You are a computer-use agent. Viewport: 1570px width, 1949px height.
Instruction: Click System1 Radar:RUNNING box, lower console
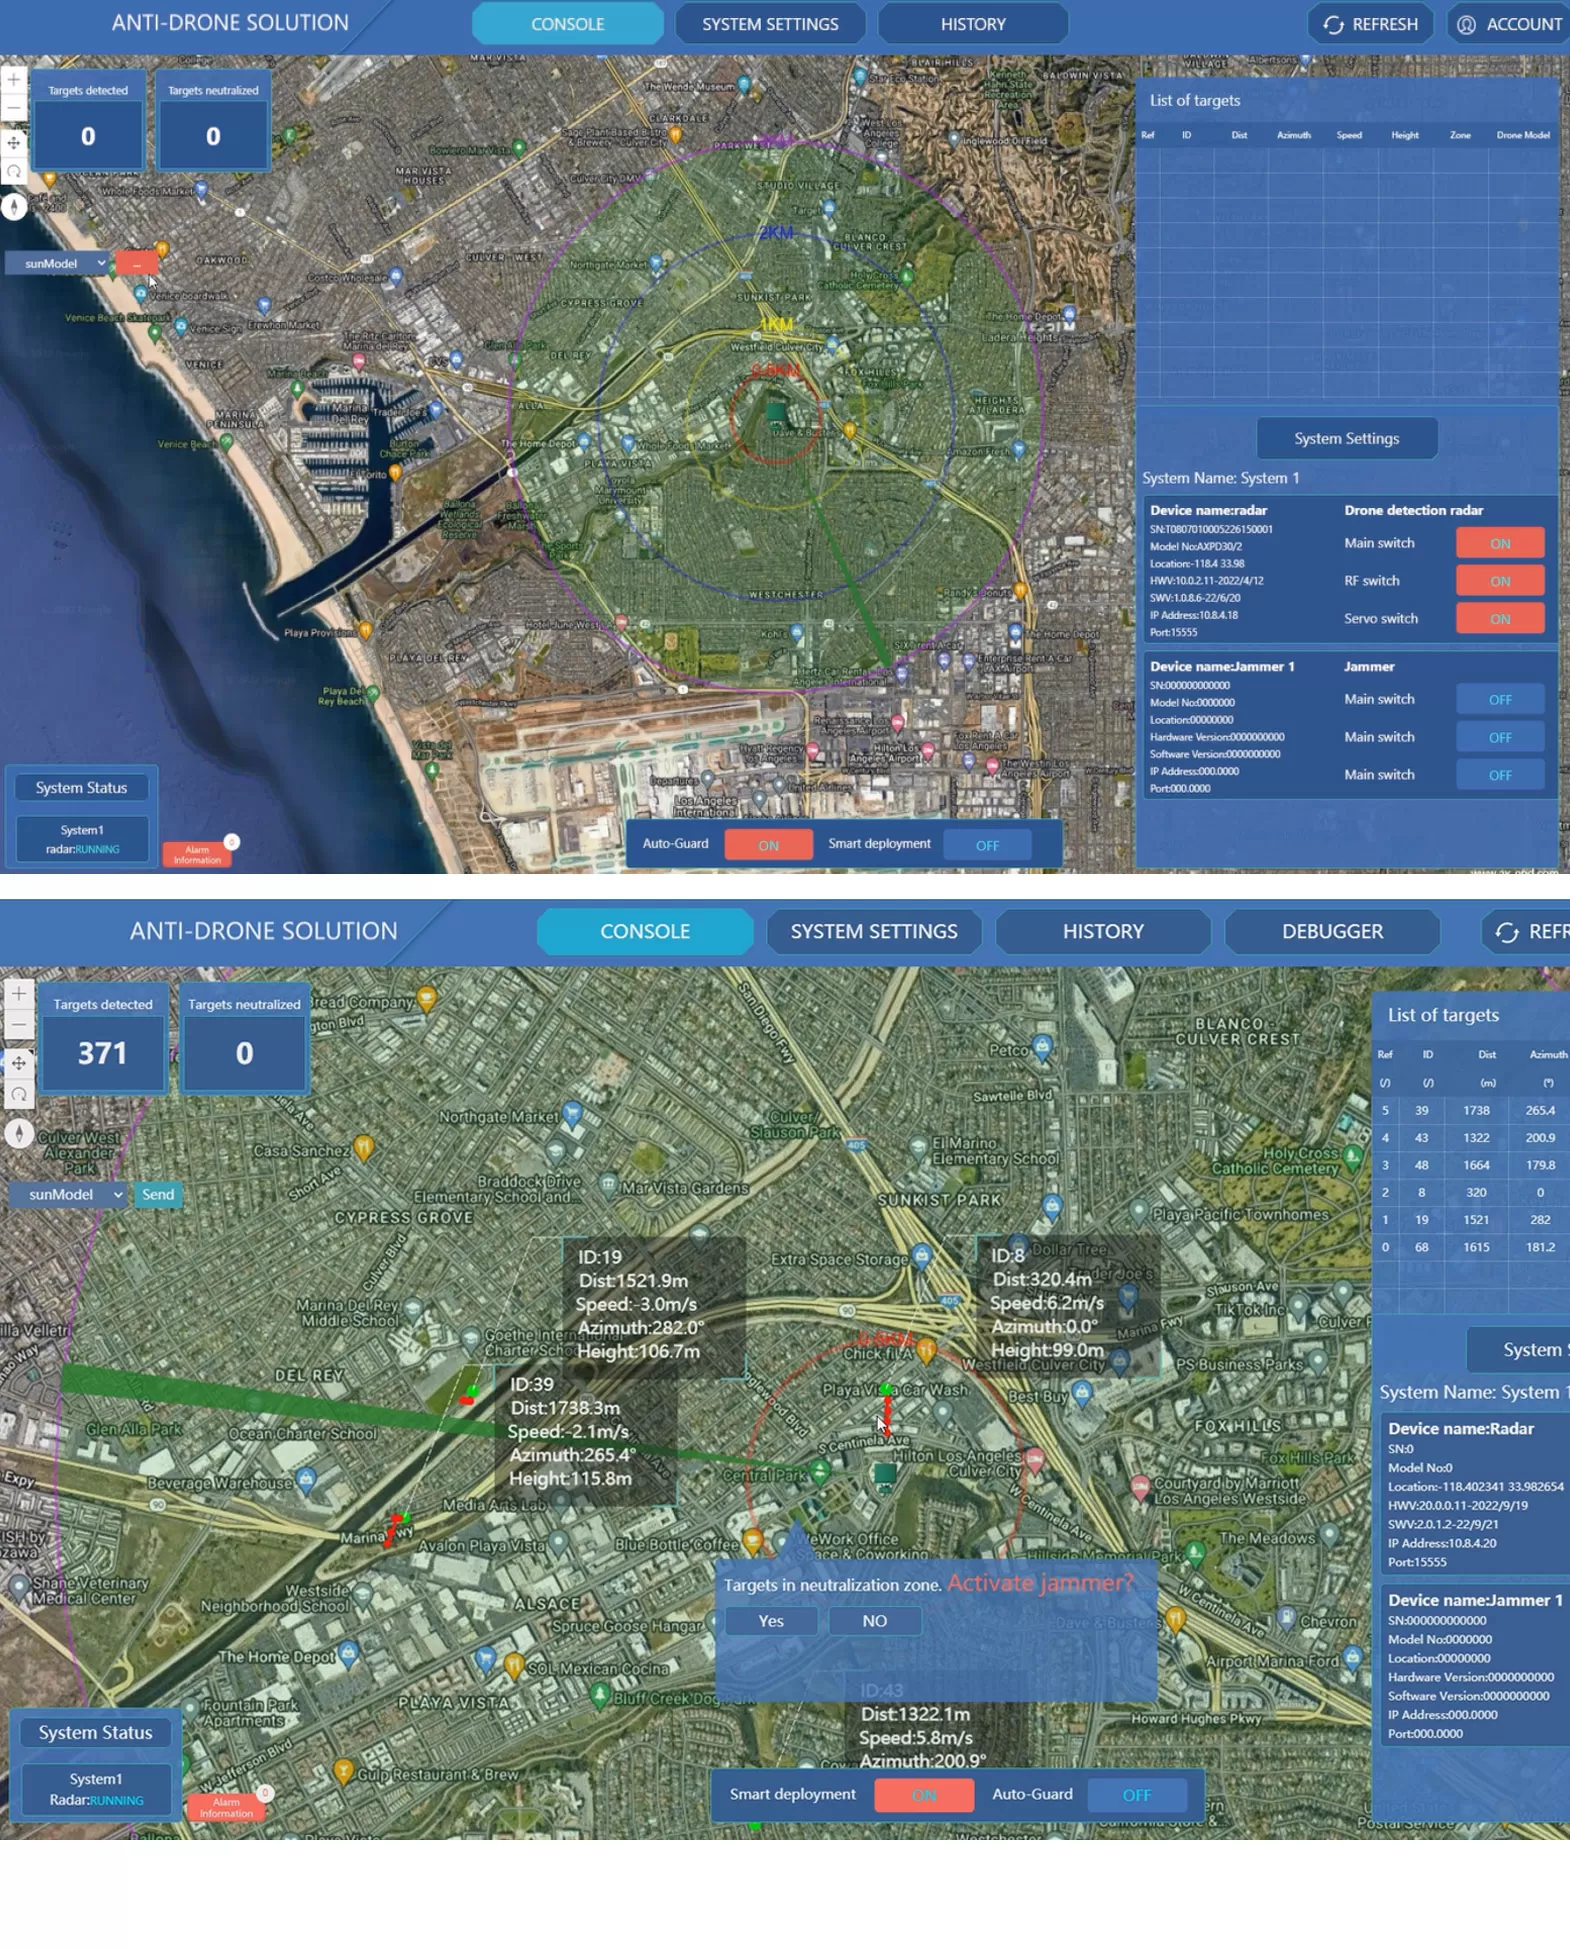(96, 1789)
